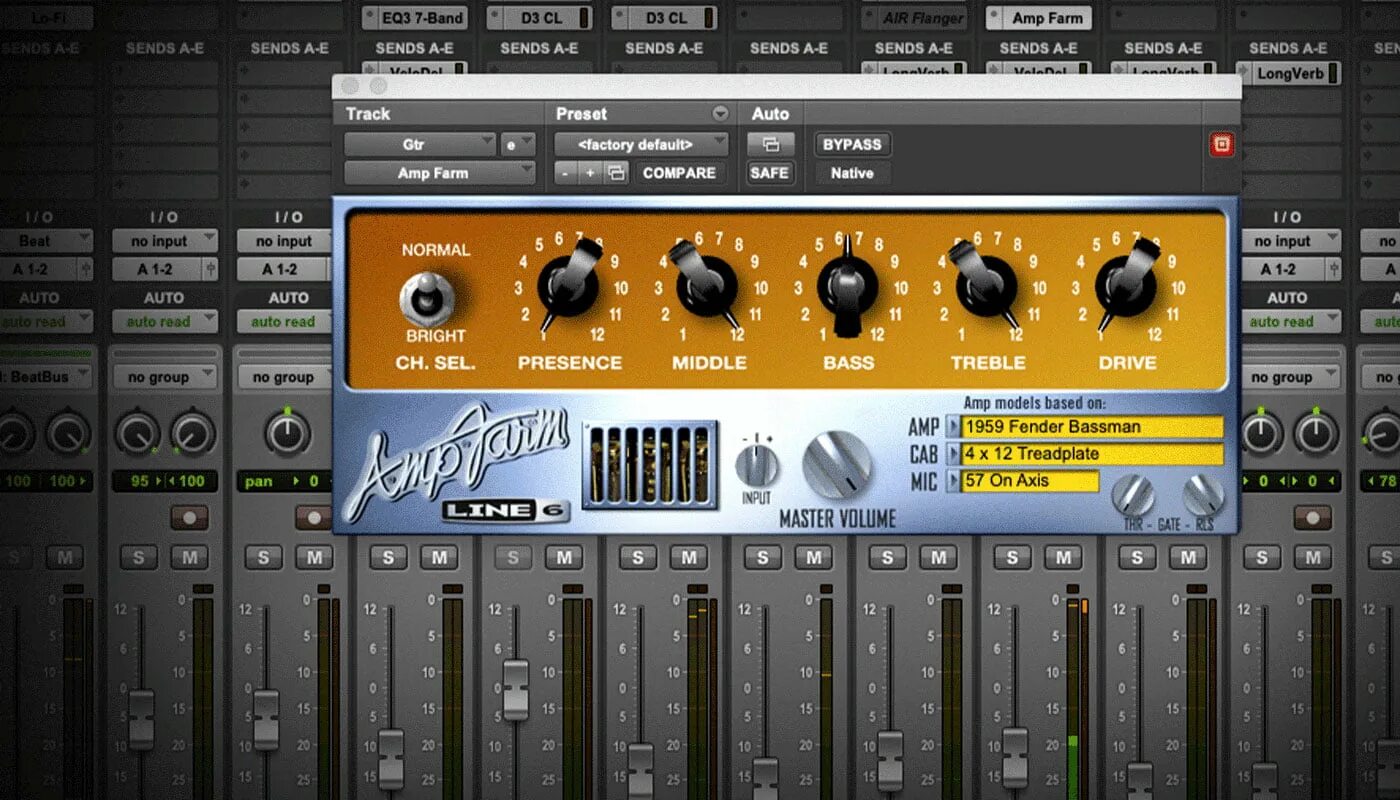Click the Master Volume knob

click(838, 463)
